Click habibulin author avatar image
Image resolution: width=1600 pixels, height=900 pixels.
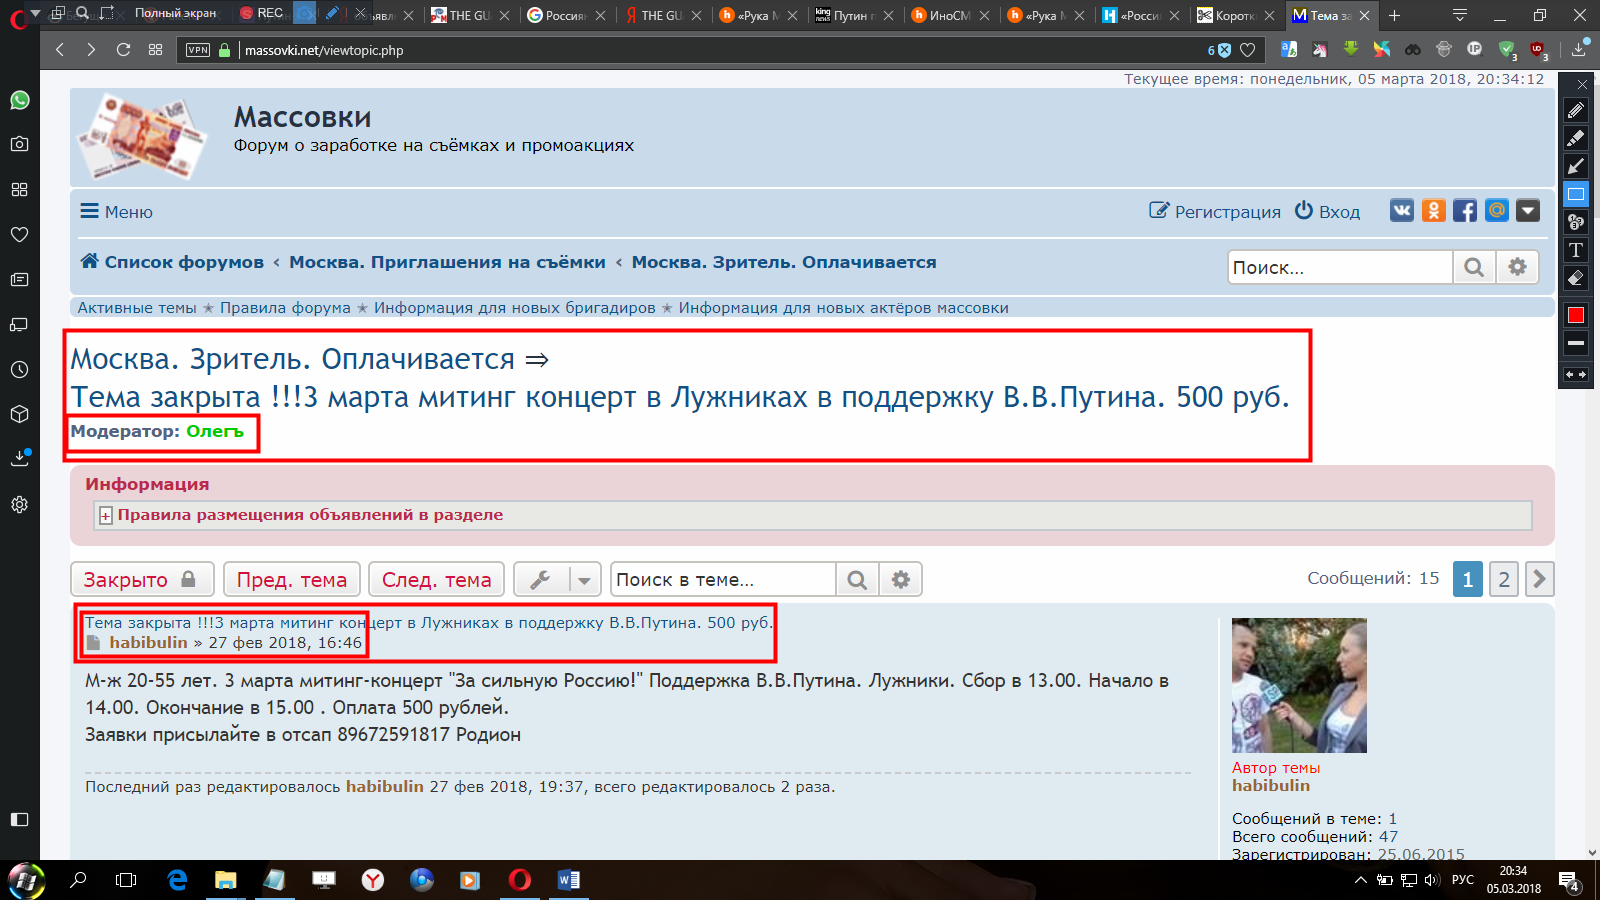pos(1299,685)
